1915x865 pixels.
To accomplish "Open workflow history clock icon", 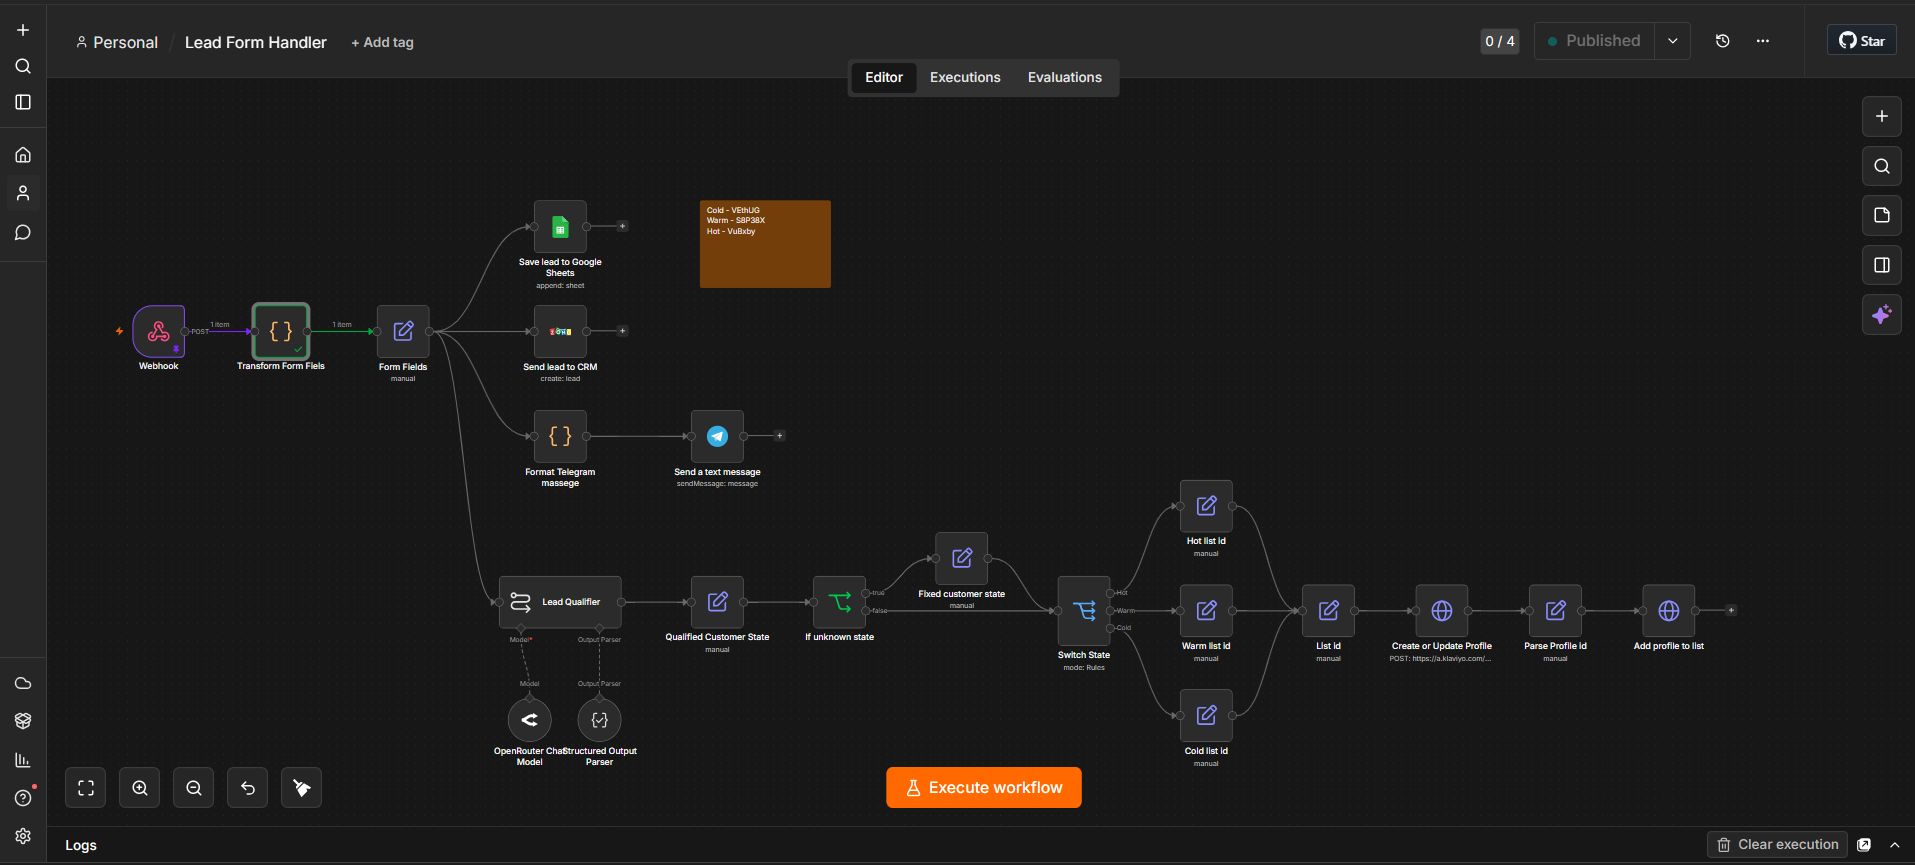I will pos(1722,41).
